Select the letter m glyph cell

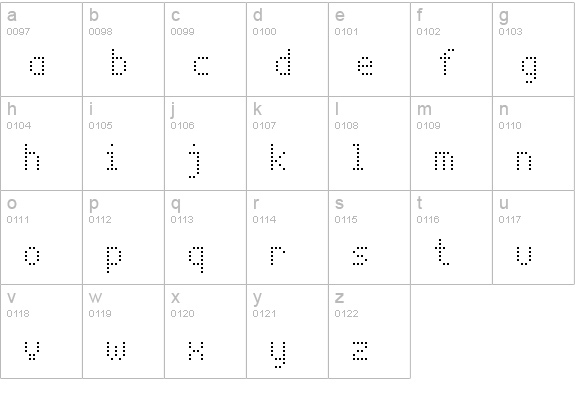pos(451,143)
